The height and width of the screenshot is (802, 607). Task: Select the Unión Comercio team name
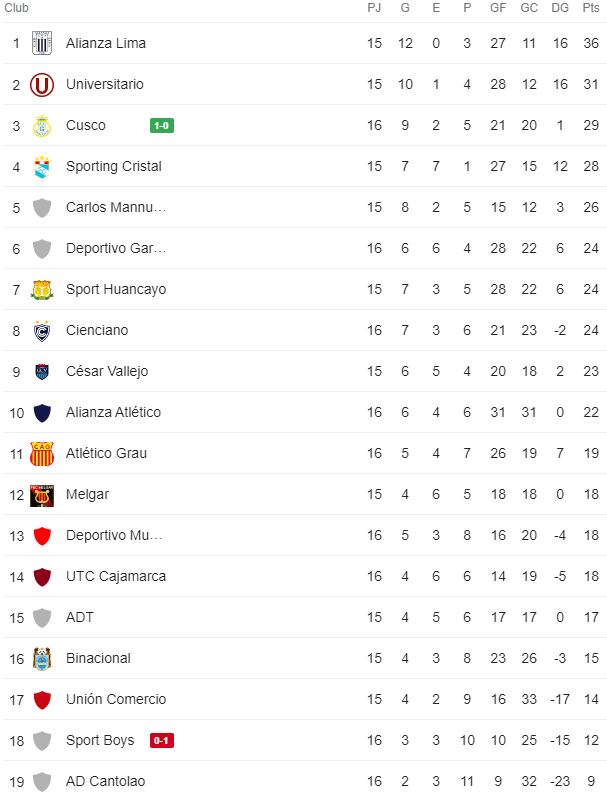[116, 700]
